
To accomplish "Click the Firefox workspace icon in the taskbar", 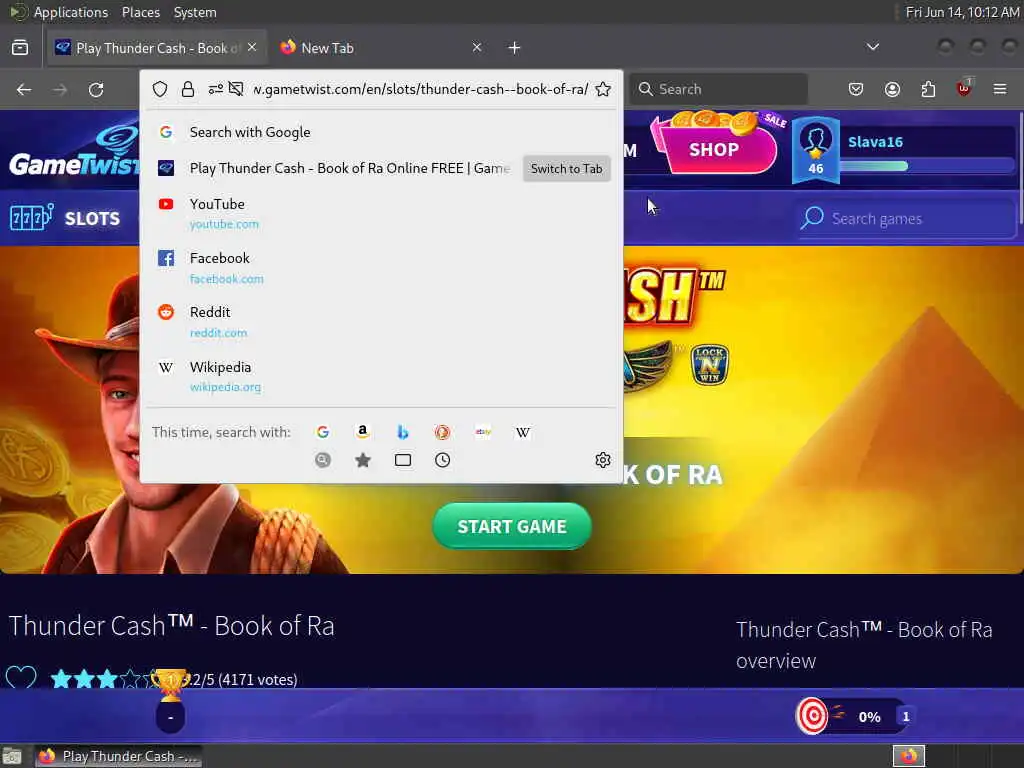I will tap(909, 756).
